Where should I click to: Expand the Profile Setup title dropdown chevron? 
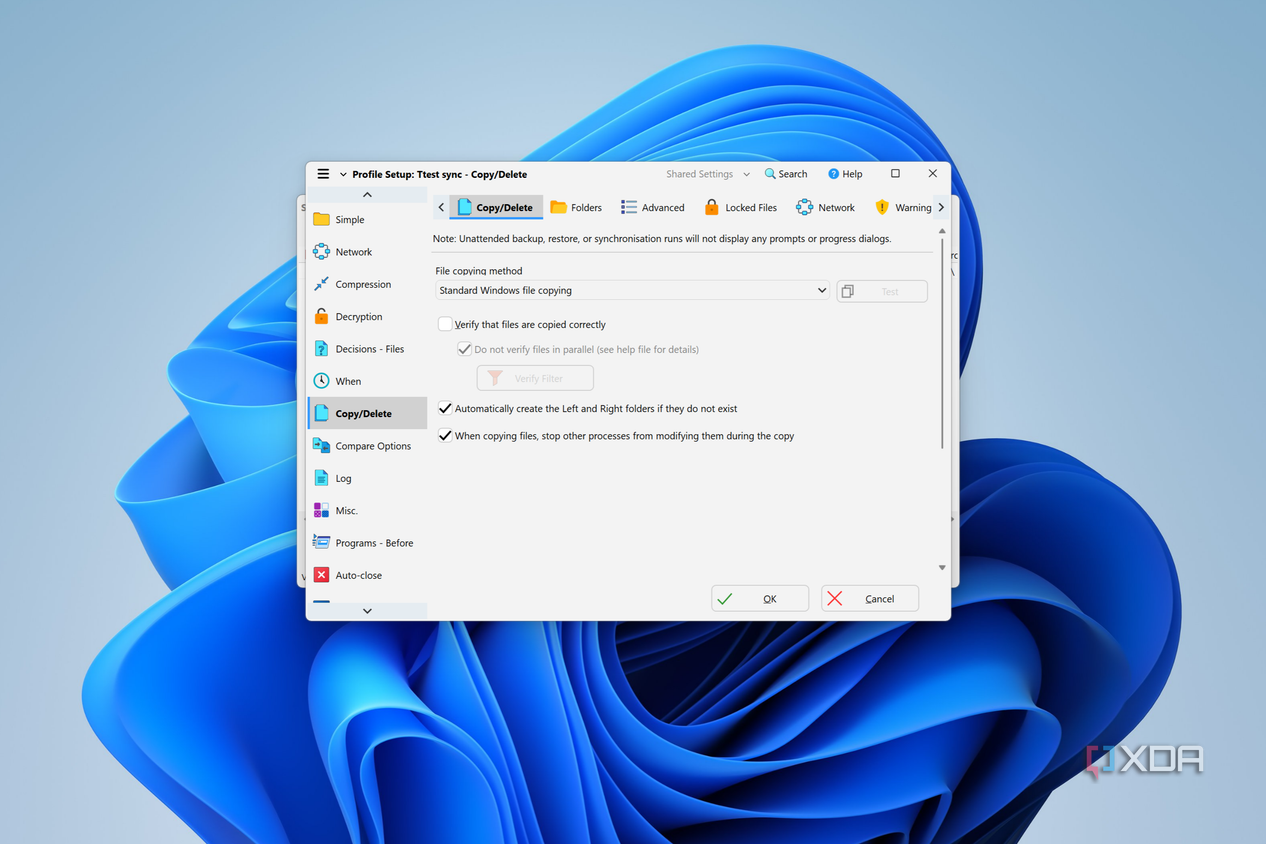(x=343, y=174)
